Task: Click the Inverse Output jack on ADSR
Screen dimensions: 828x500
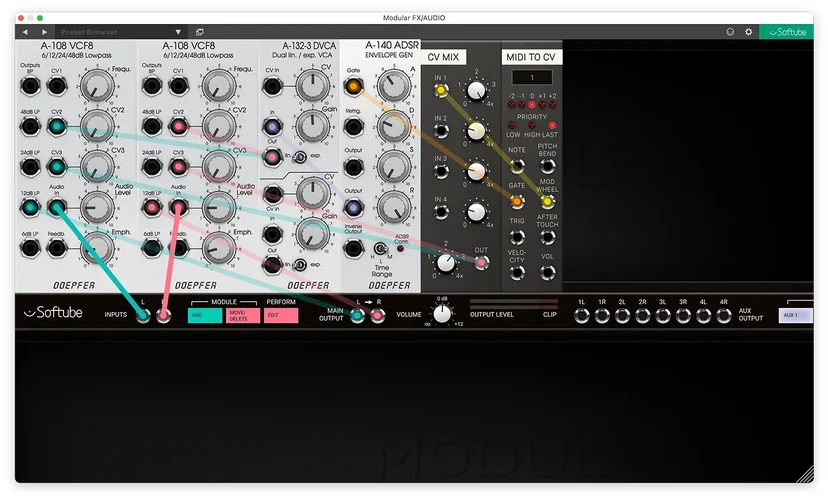Action: (353, 248)
